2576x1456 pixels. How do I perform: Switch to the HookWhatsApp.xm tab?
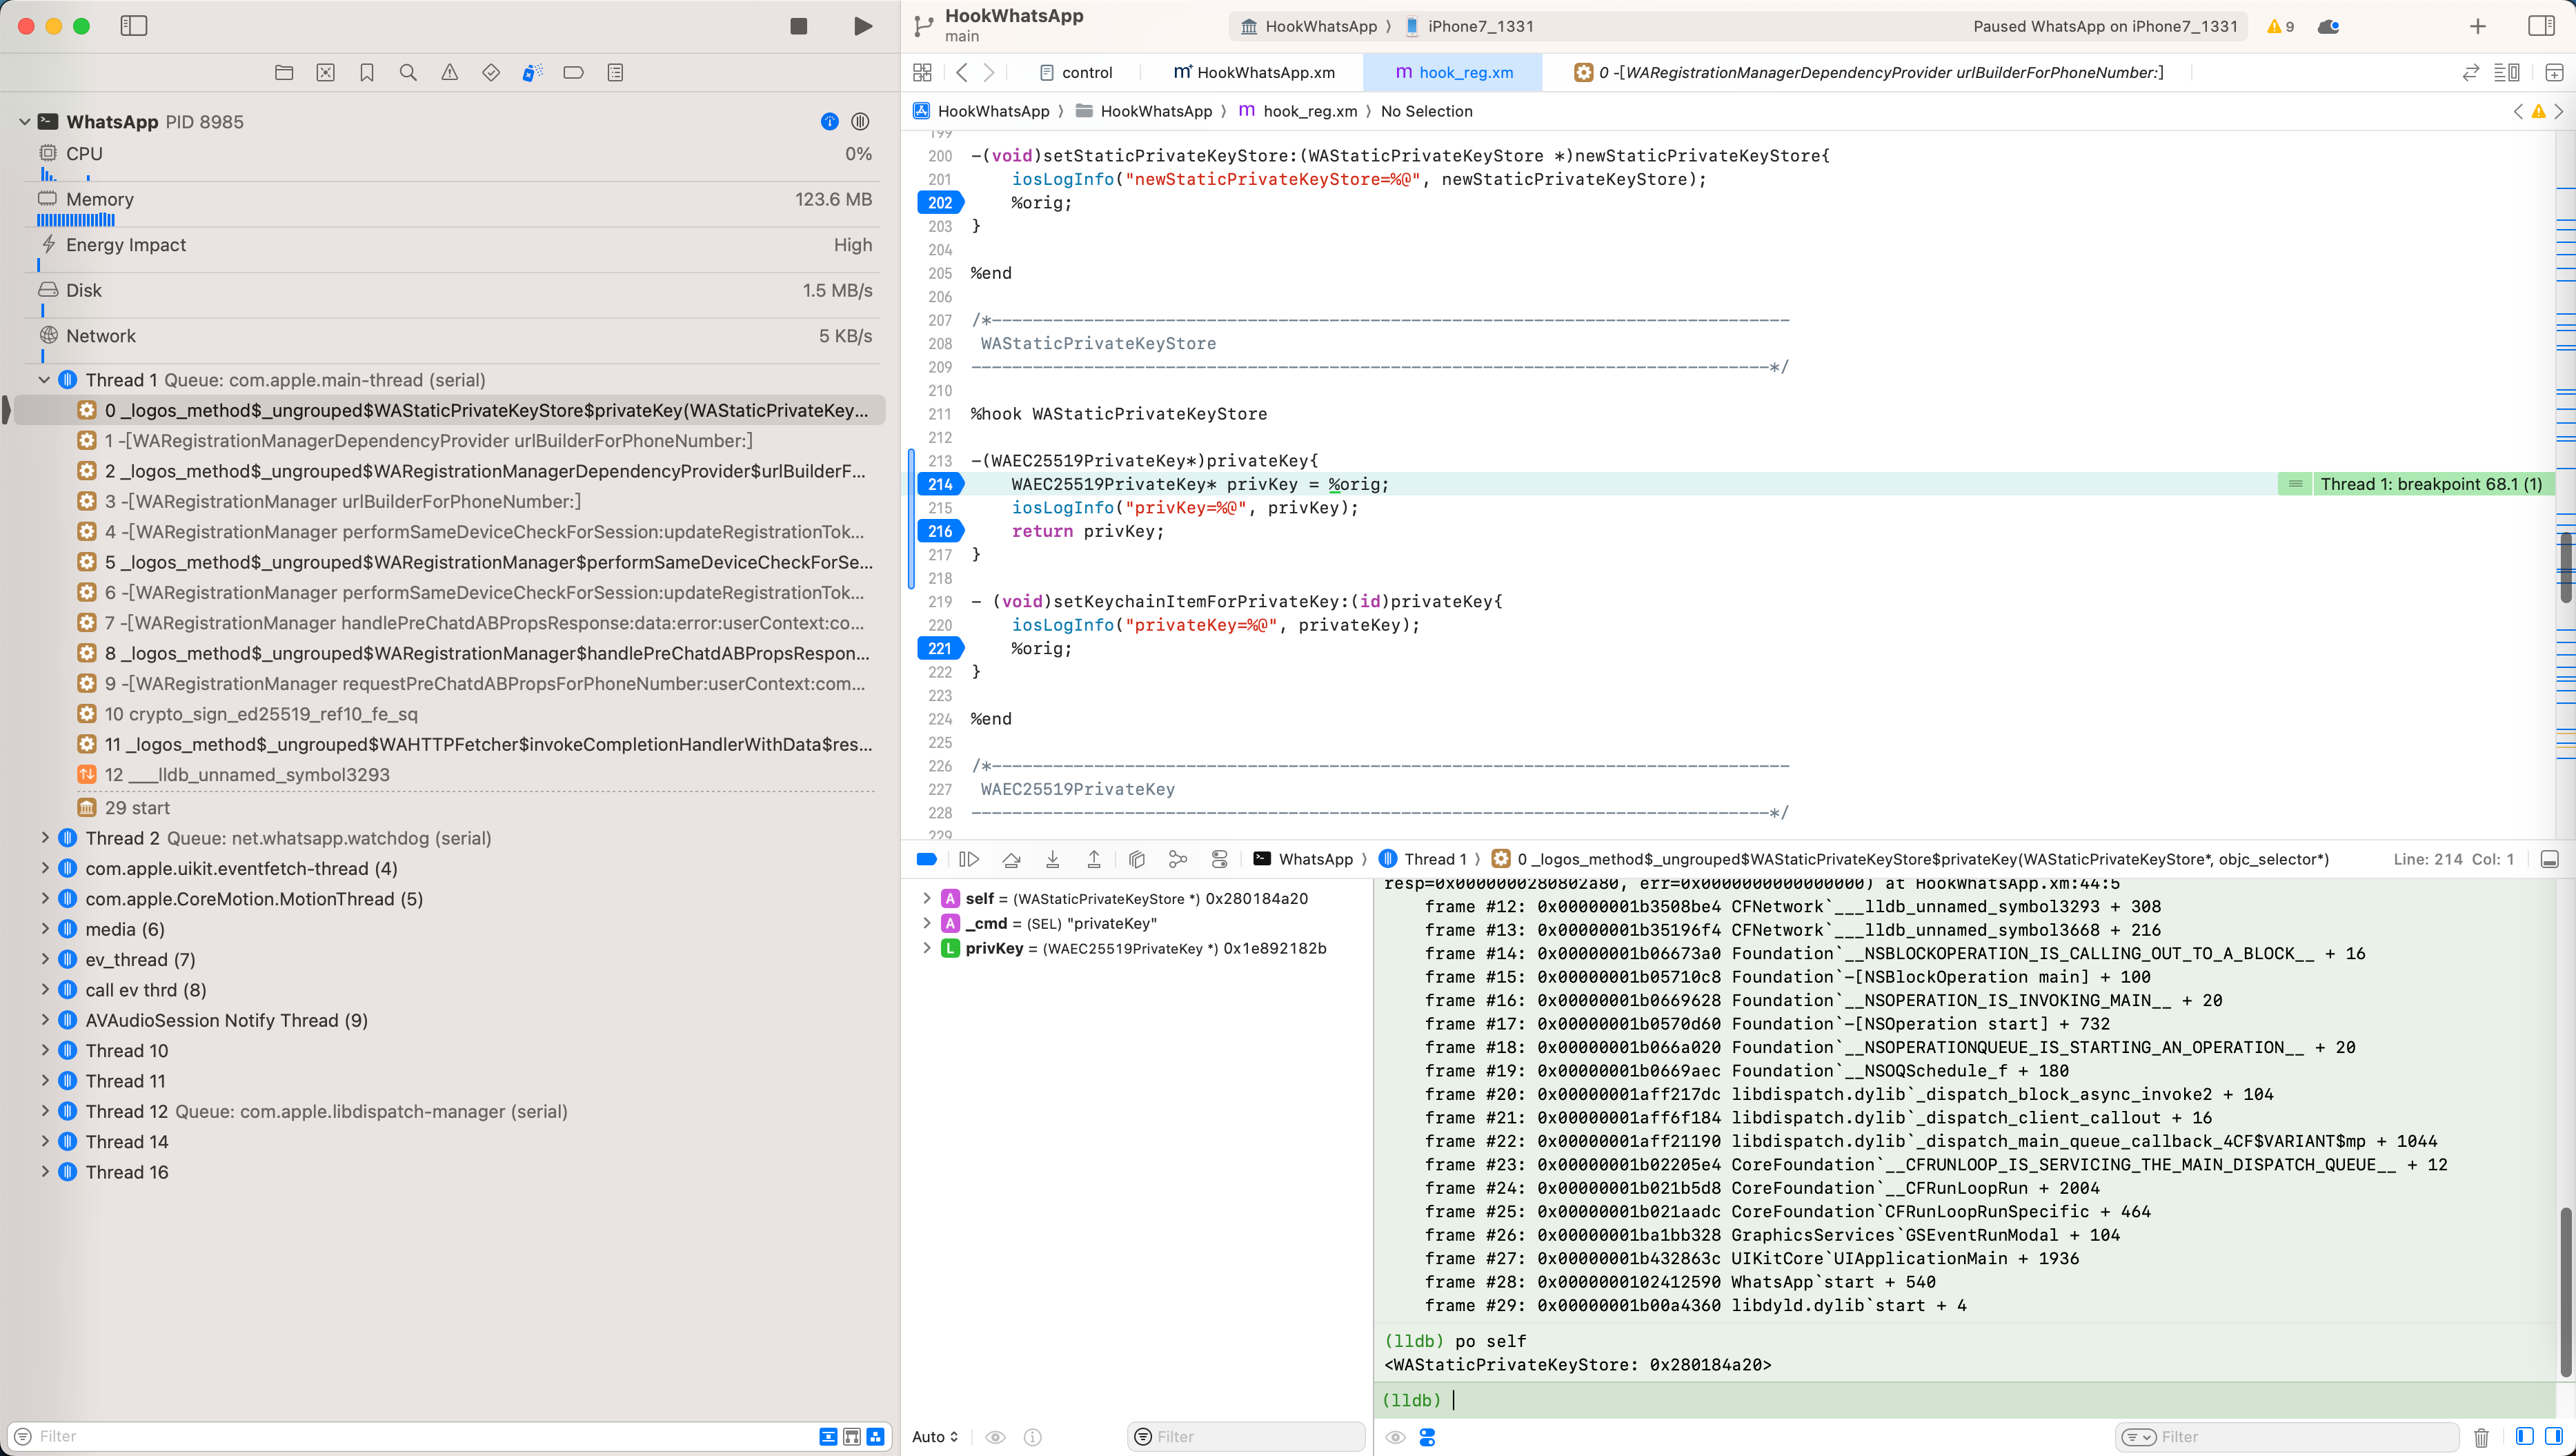tap(1254, 72)
